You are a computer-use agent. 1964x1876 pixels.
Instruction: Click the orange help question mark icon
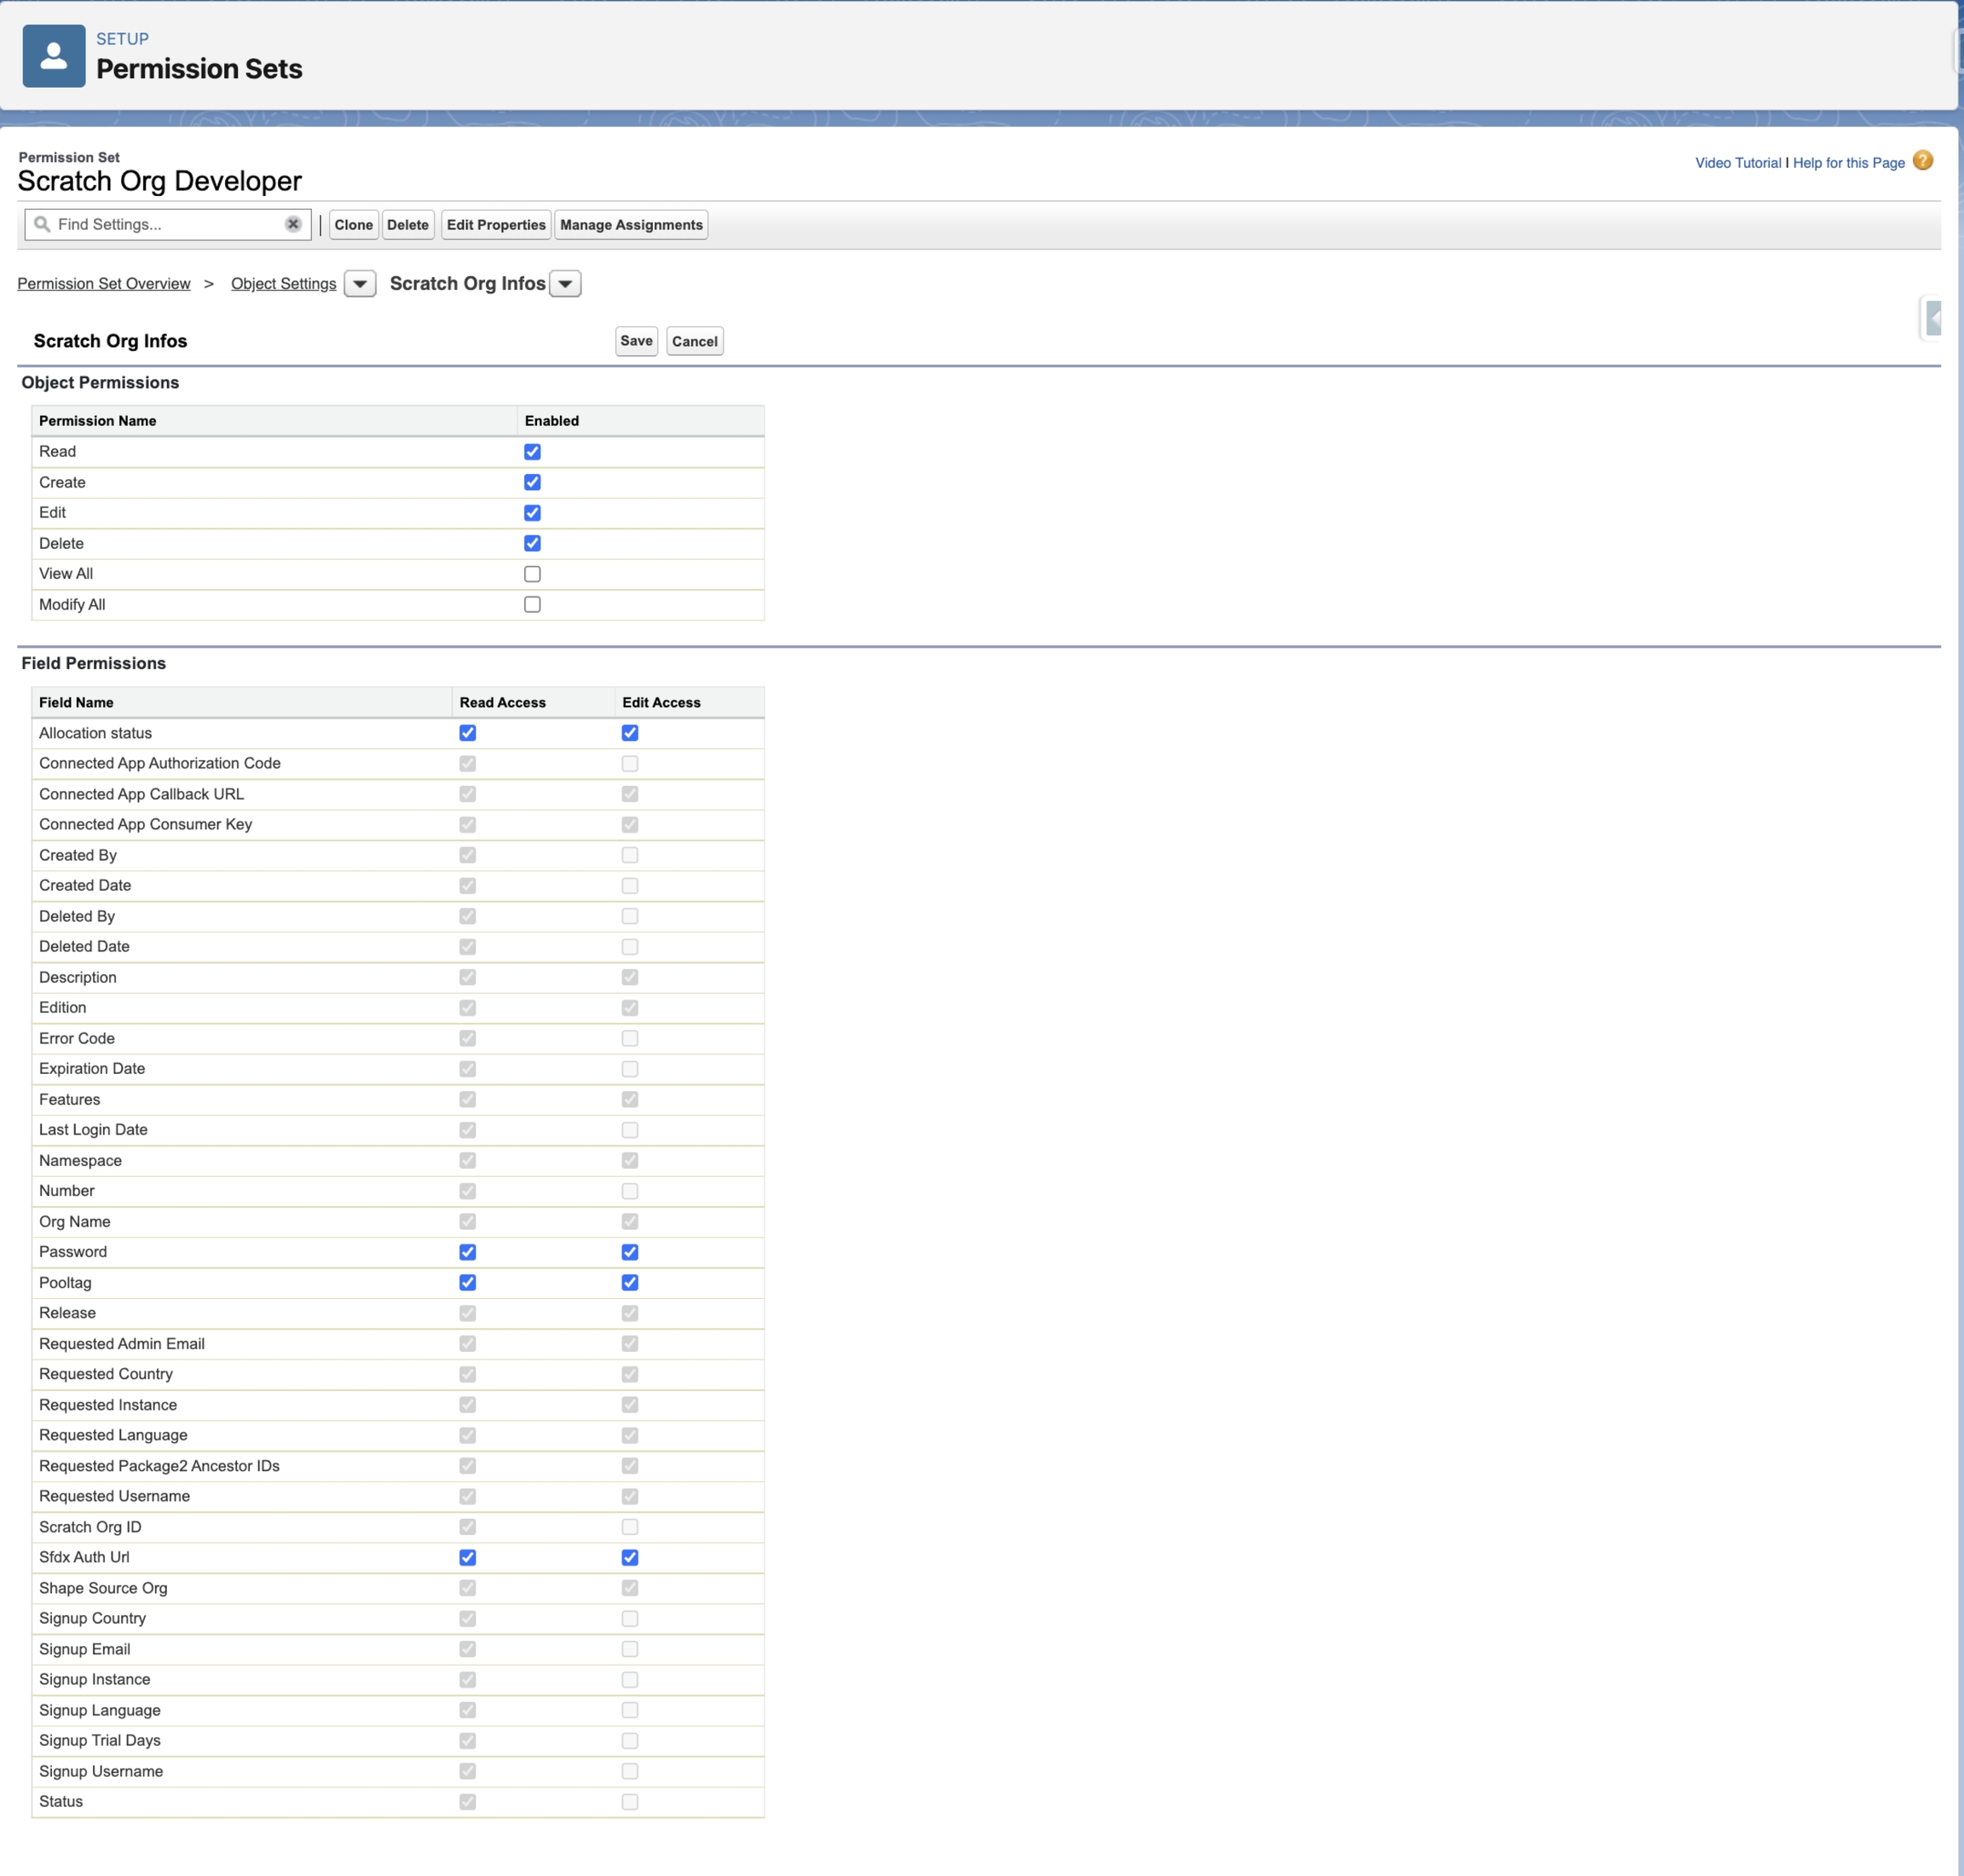(x=1922, y=161)
